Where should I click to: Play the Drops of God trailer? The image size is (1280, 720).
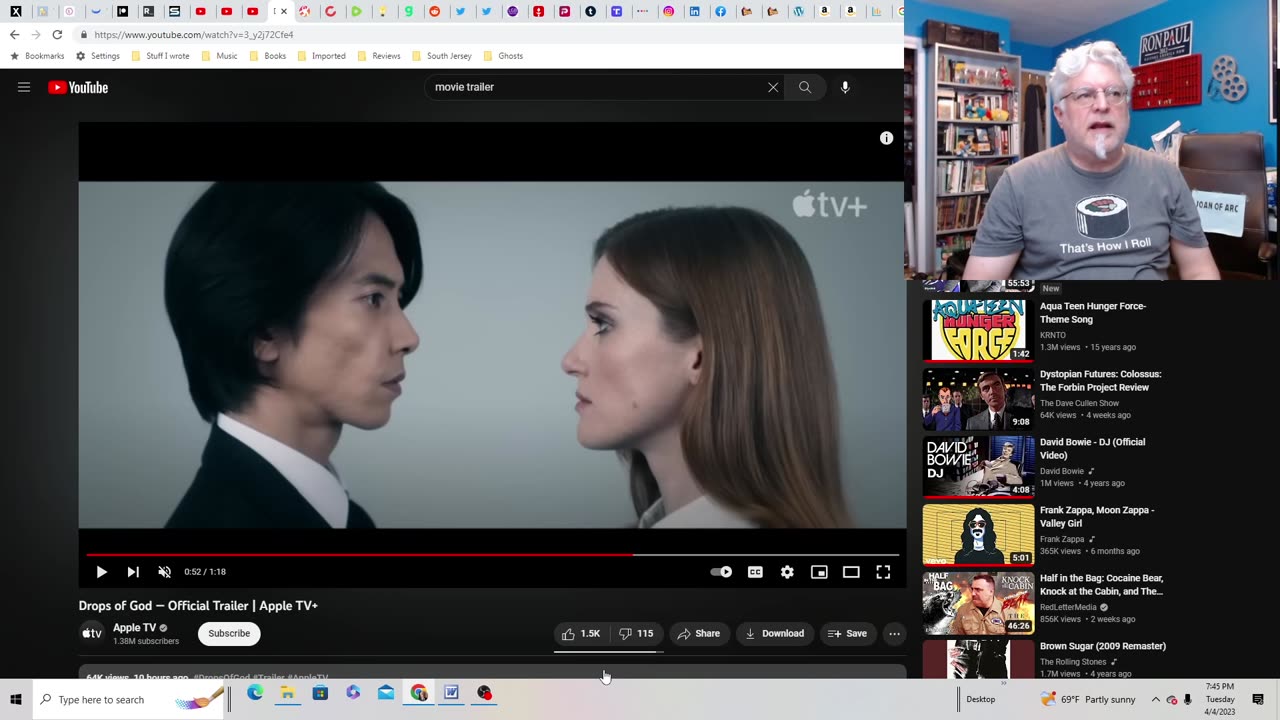coord(101,572)
